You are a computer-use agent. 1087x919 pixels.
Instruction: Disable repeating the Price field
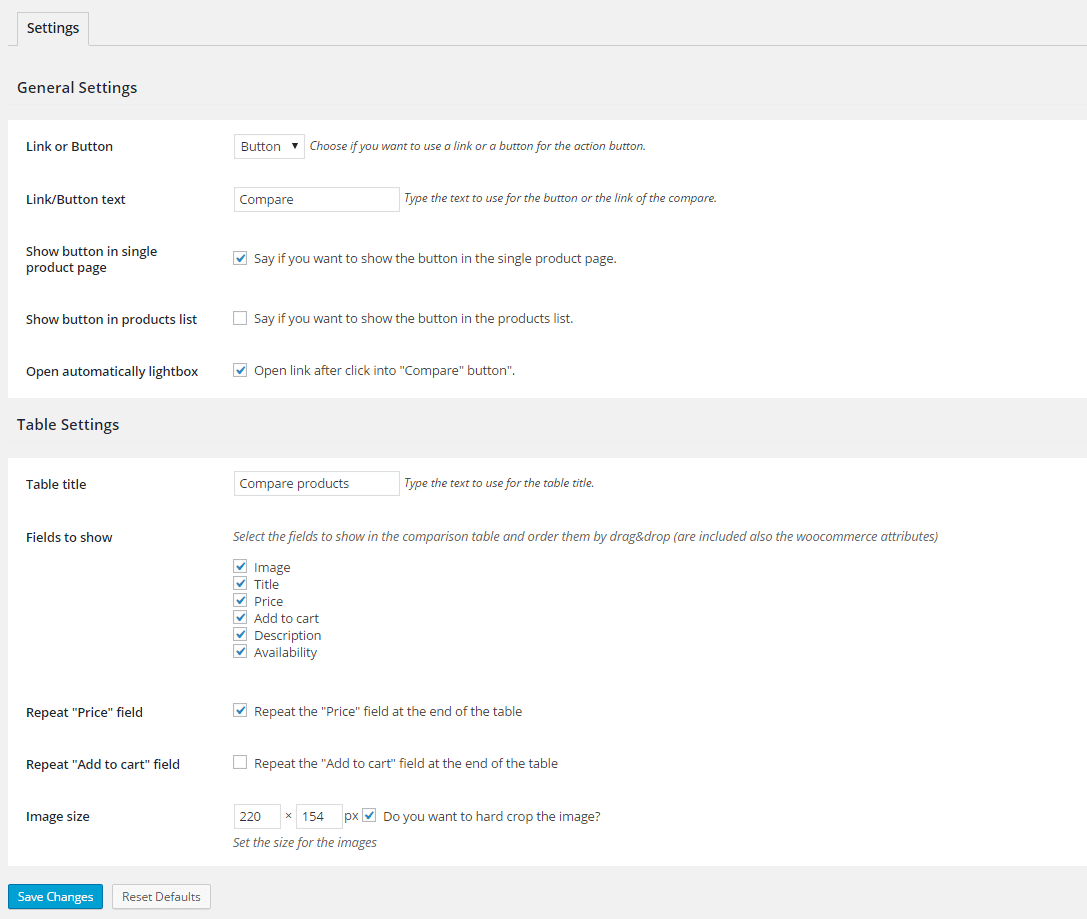(240, 710)
